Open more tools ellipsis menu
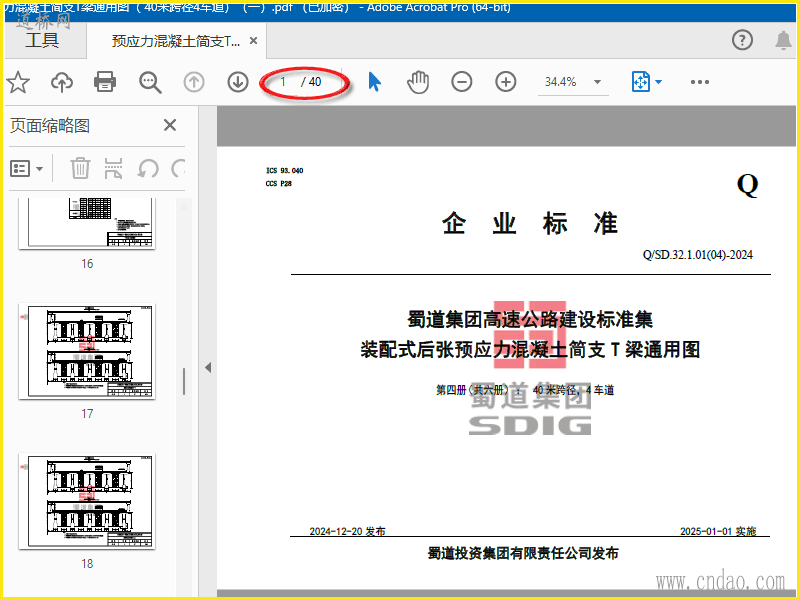Viewport: 800px width, 600px height. tap(700, 82)
